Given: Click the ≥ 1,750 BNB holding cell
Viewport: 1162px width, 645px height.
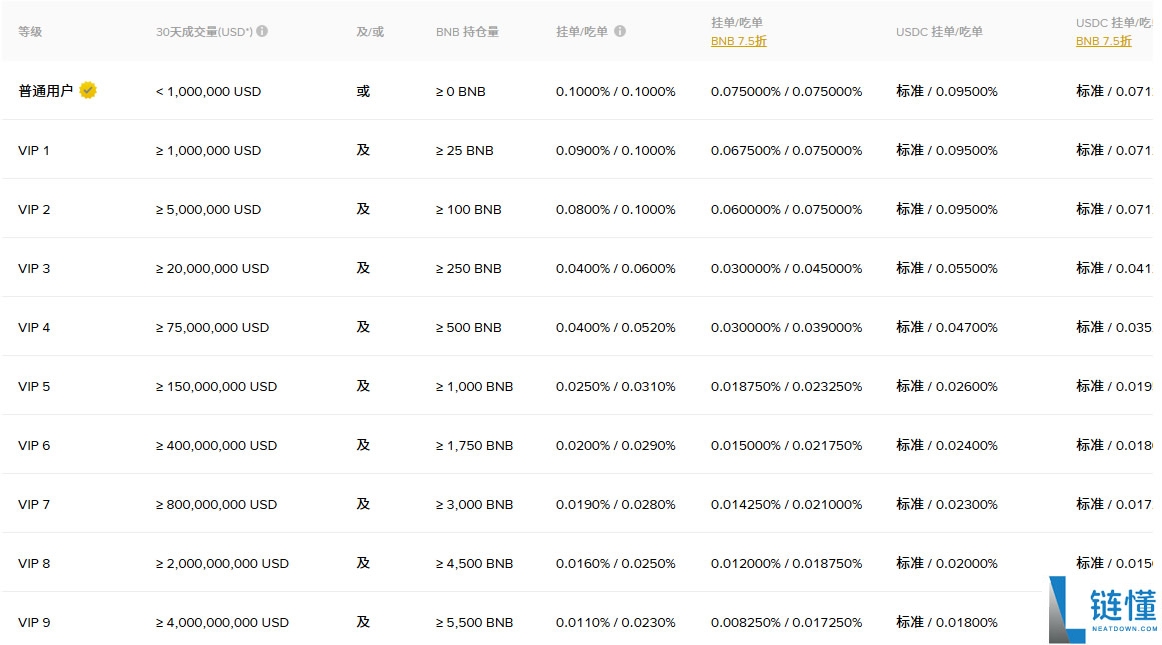Looking at the screenshot, I should click(474, 446).
